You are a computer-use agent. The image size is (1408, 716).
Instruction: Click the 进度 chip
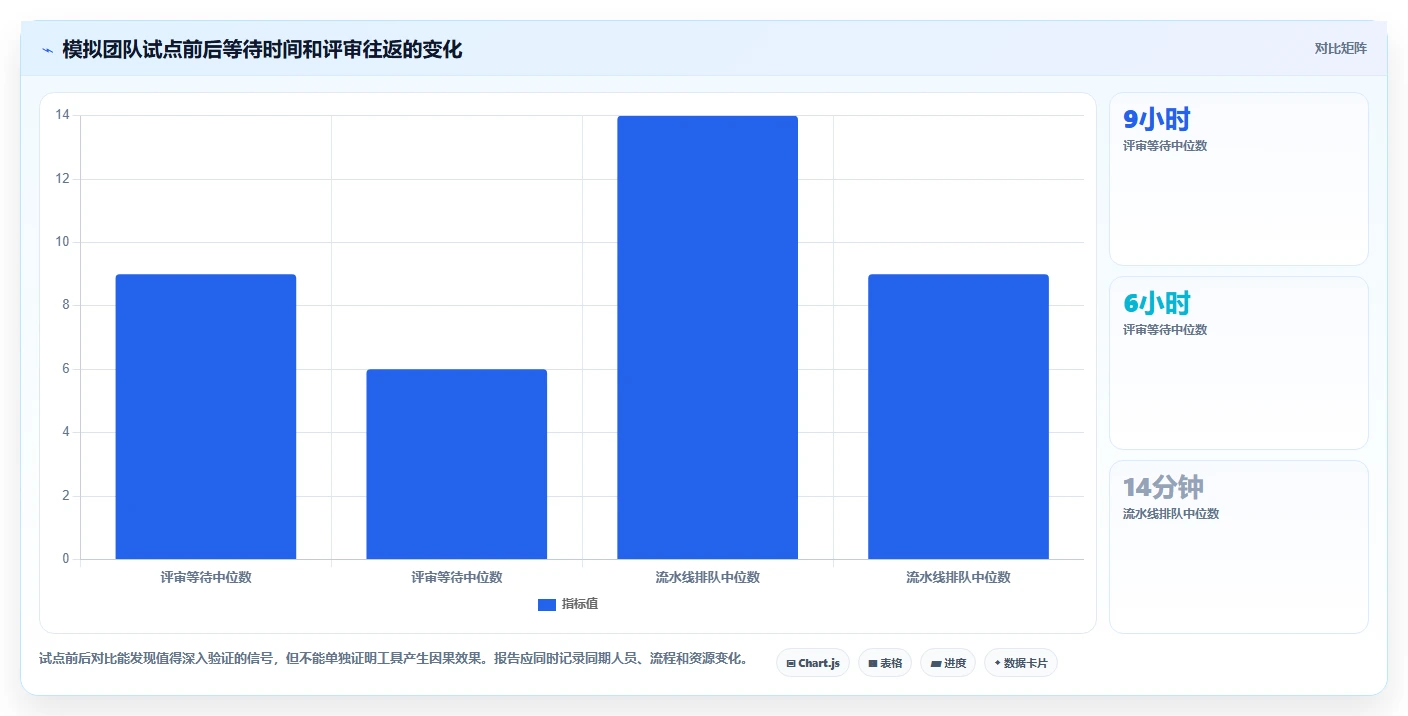coord(948,663)
